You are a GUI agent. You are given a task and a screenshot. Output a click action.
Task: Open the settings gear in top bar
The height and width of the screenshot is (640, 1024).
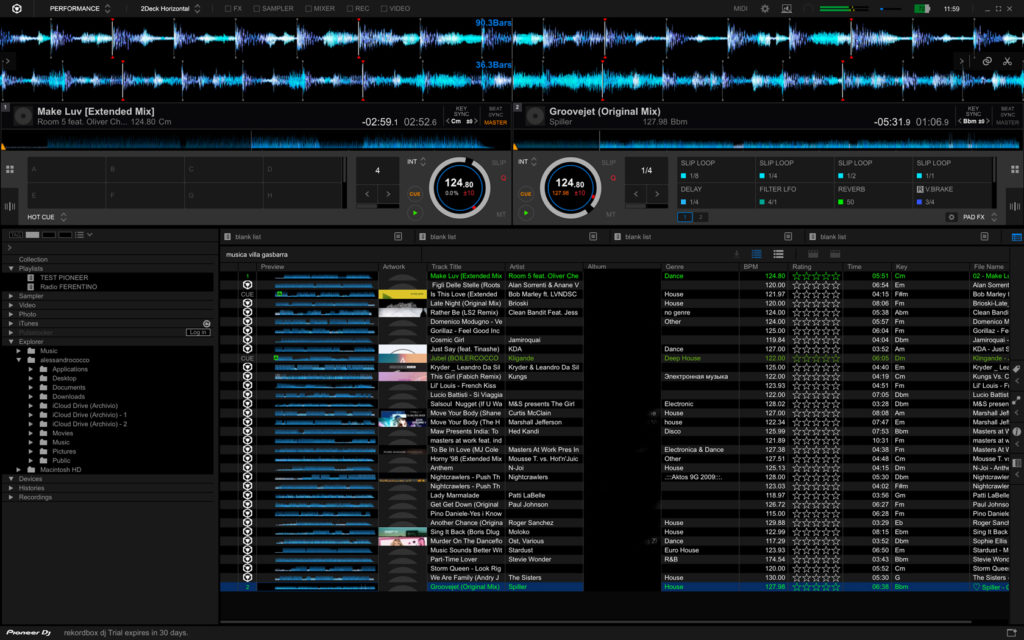pyautogui.click(x=765, y=8)
